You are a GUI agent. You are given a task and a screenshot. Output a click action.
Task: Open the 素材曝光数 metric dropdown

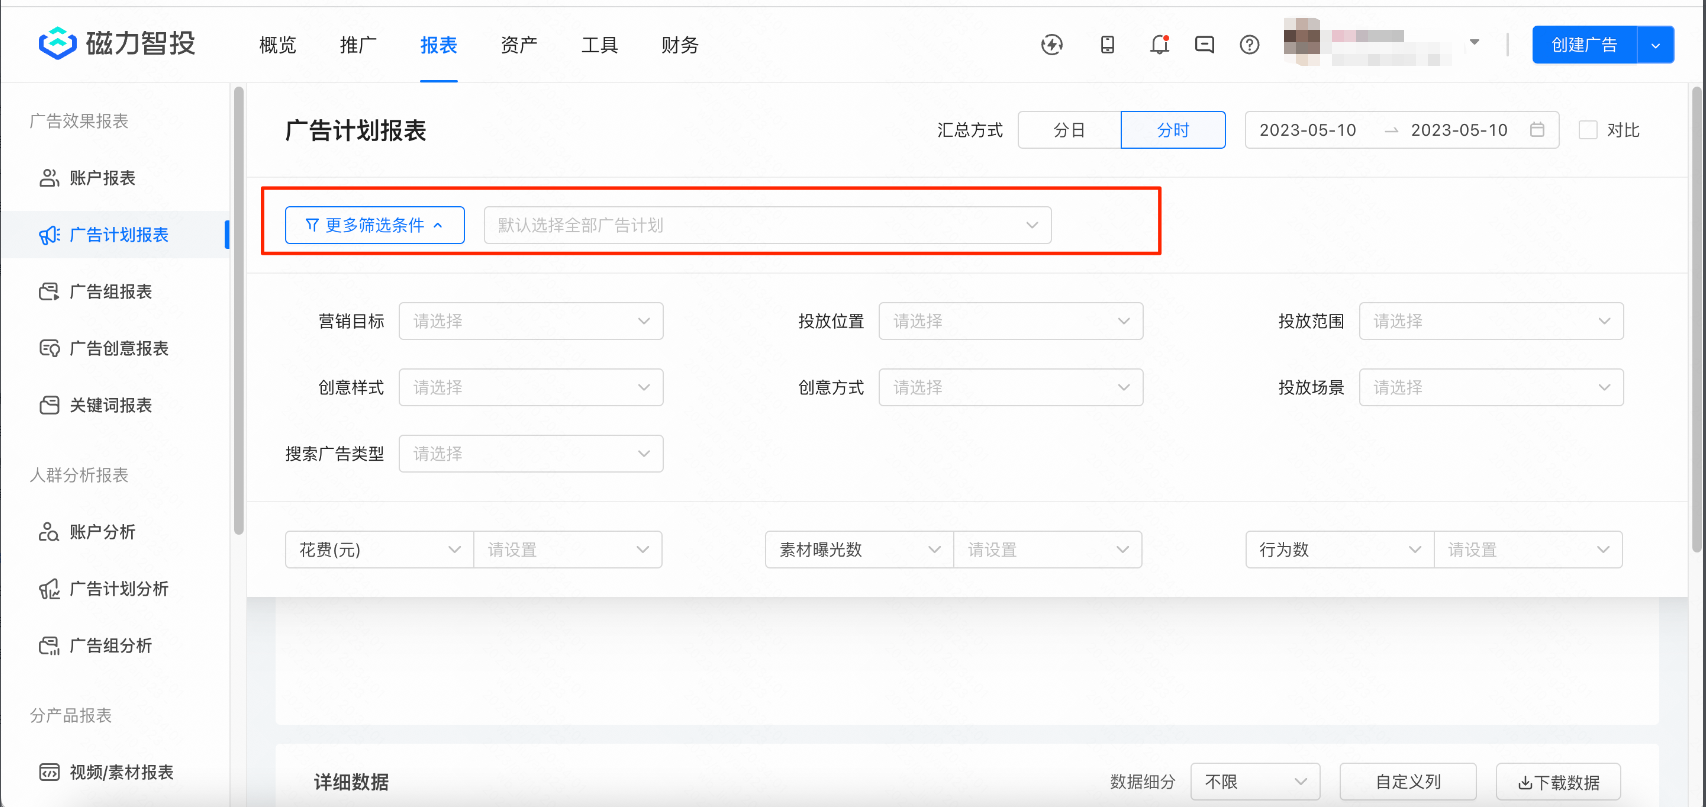859,549
